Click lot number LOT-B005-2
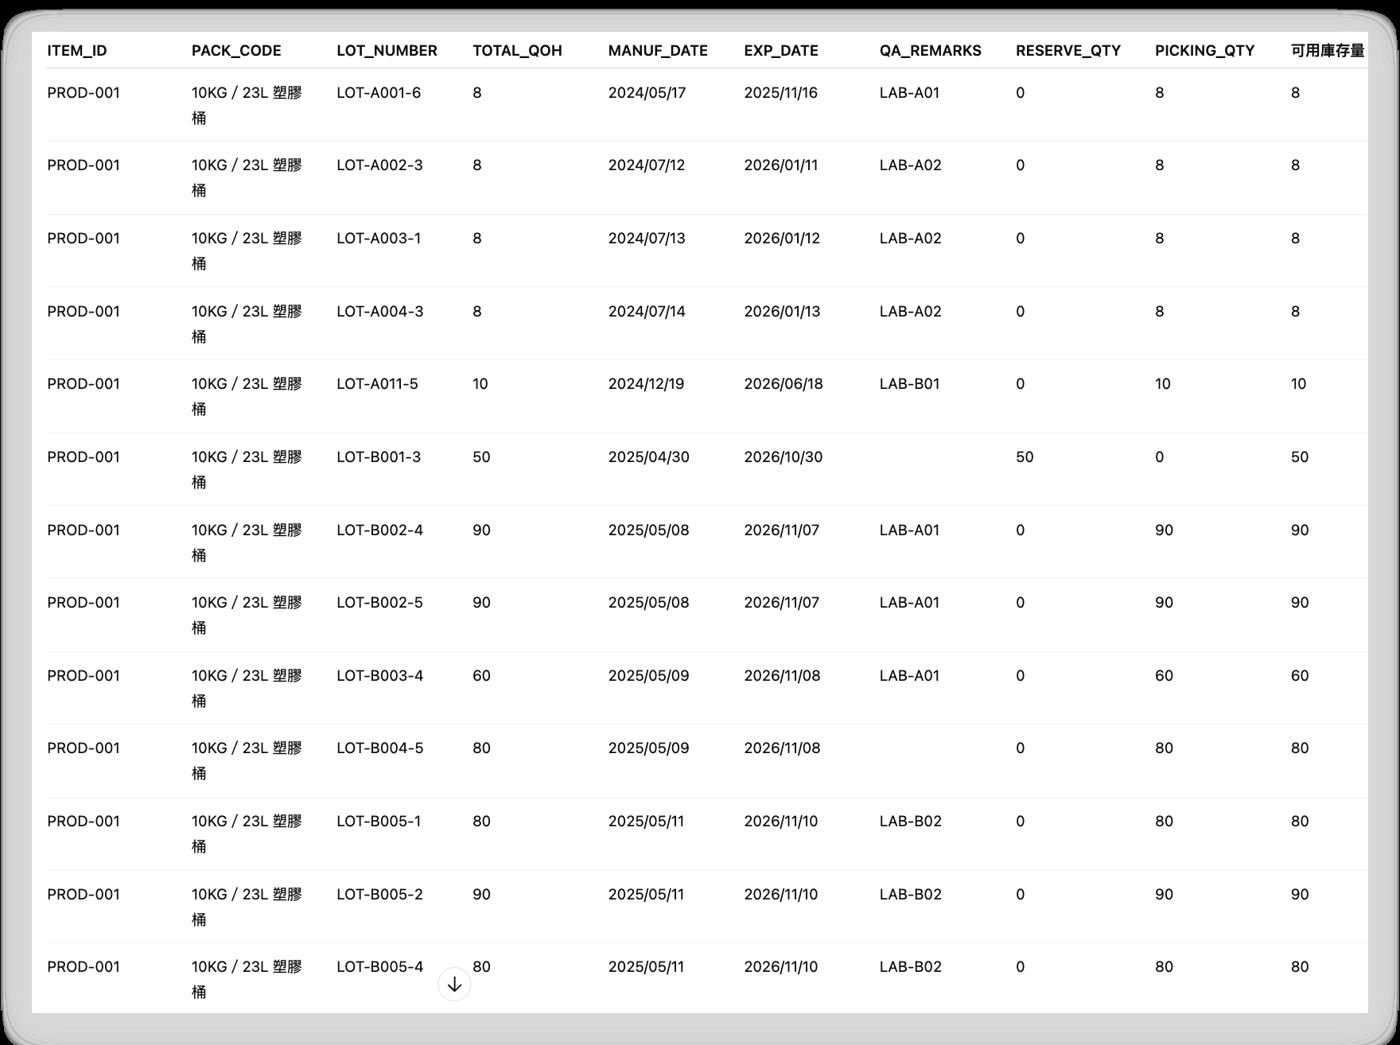This screenshot has width=1400, height=1045. coord(380,894)
